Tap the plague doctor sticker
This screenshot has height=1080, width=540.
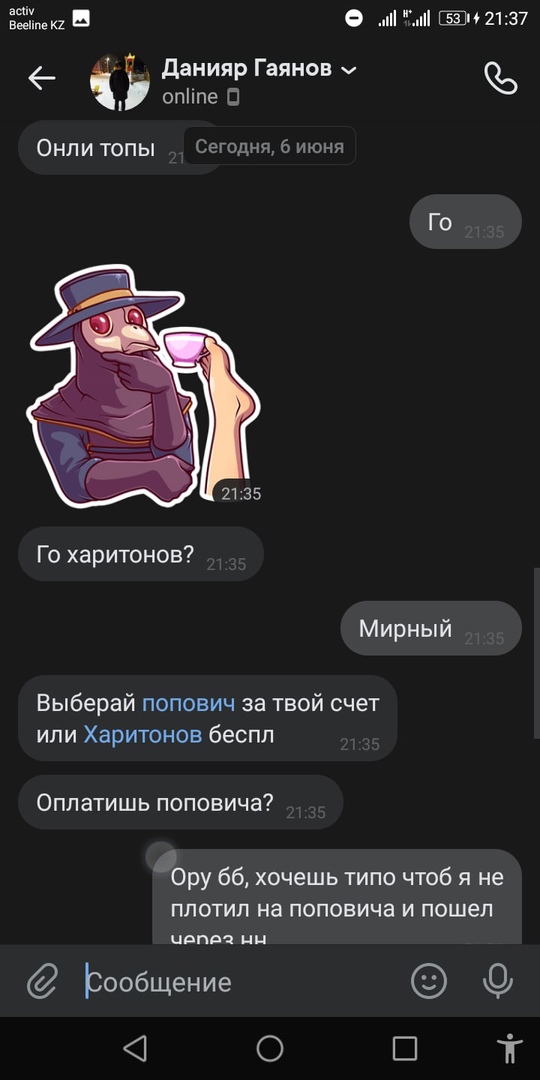click(x=143, y=386)
